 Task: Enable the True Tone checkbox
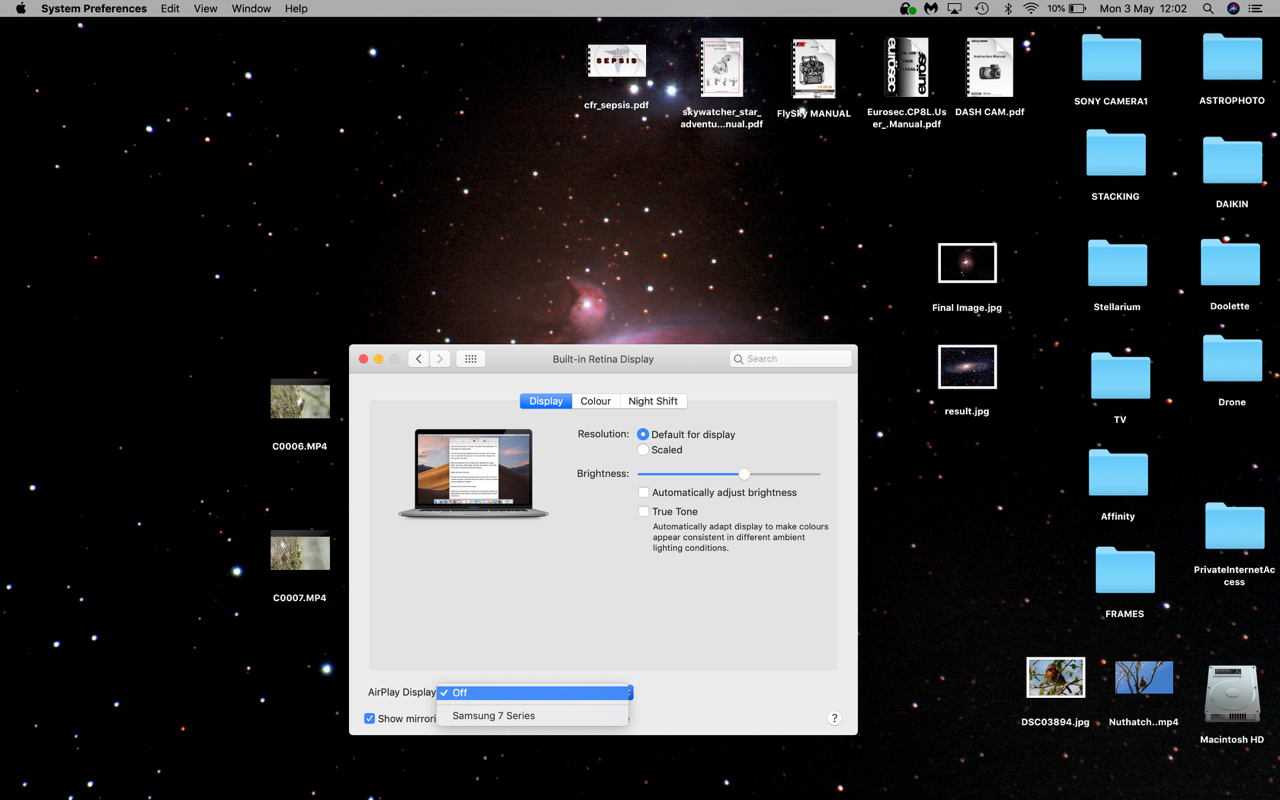[x=644, y=511]
